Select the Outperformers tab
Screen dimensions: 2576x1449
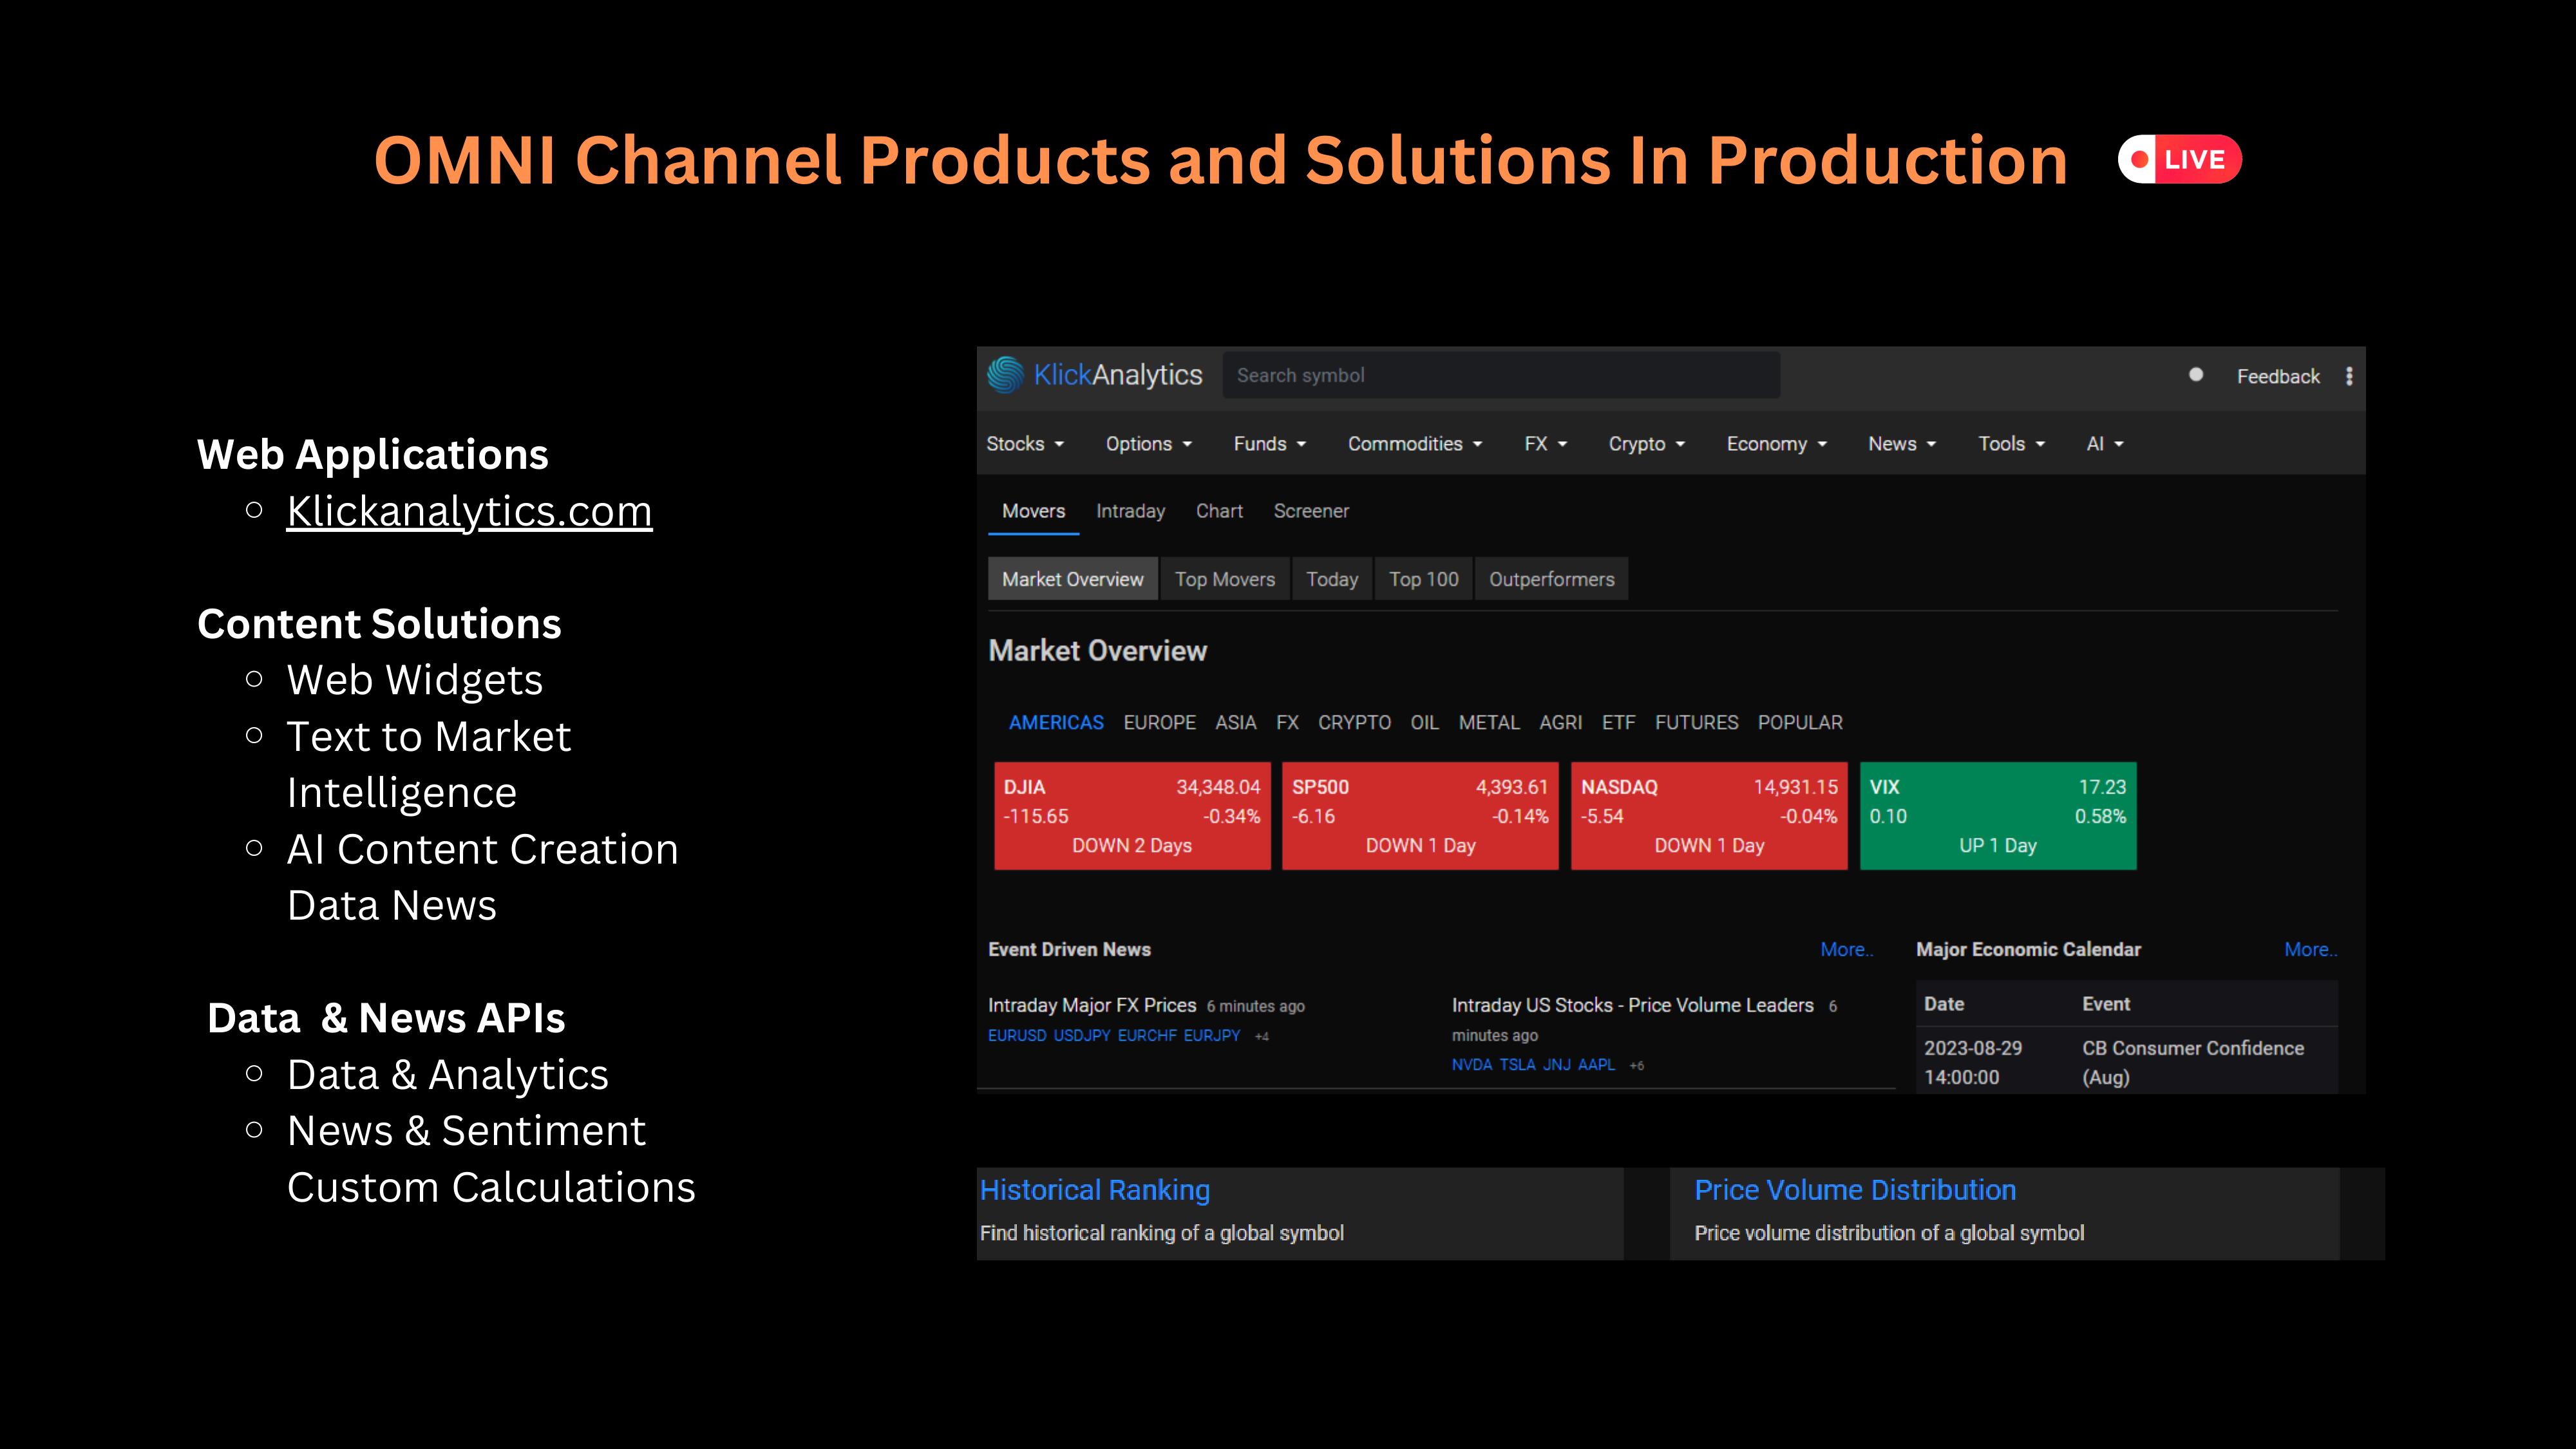(x=1551, y=579)
